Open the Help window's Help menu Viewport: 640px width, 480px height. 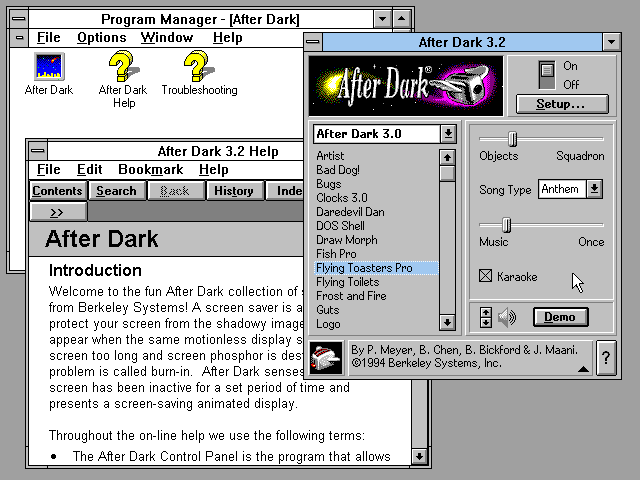point(213,169)
